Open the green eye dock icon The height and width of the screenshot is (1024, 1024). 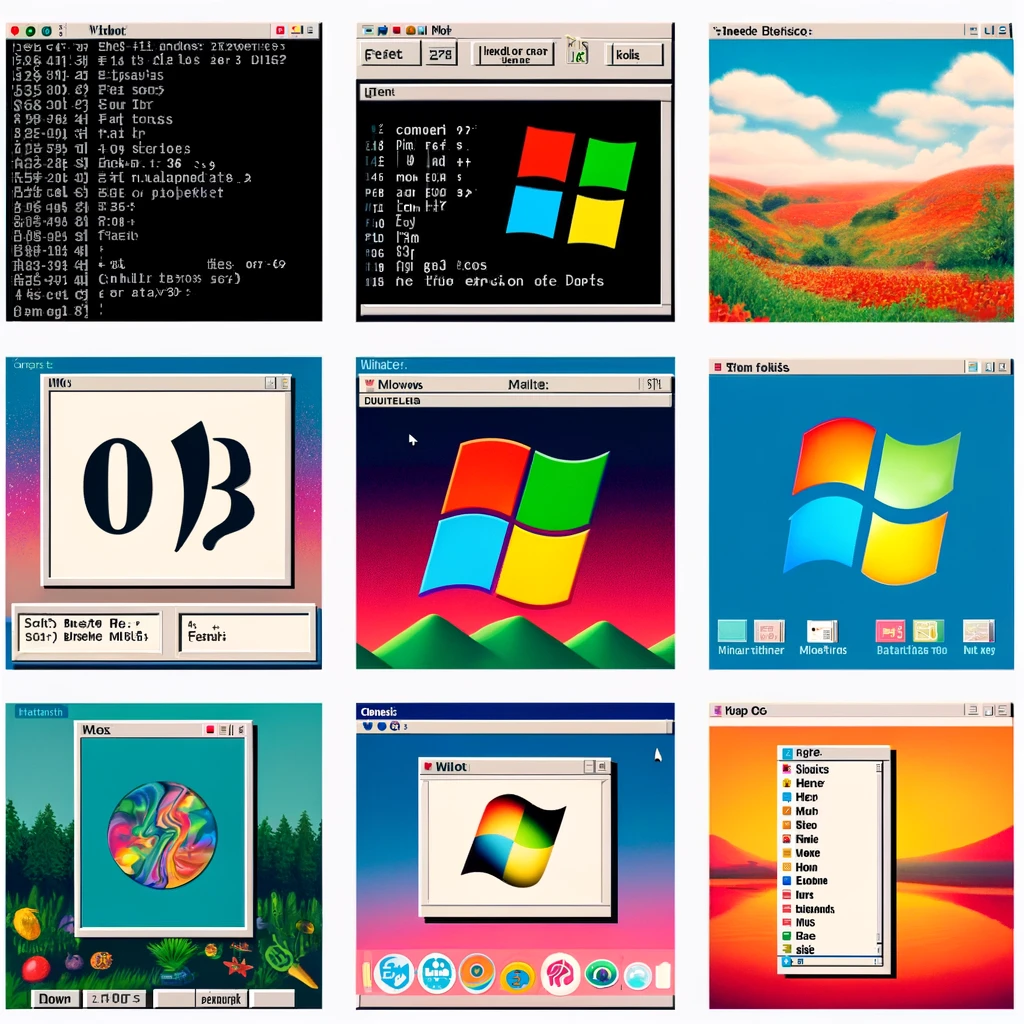[601, 975]
